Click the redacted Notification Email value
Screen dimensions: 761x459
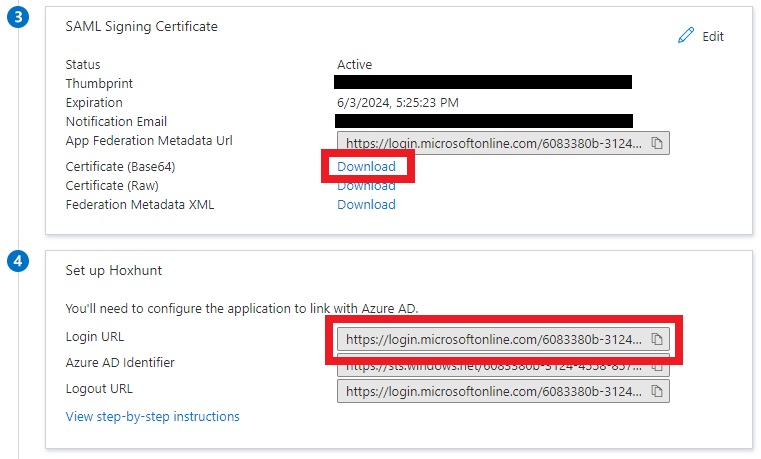(483, 121)
